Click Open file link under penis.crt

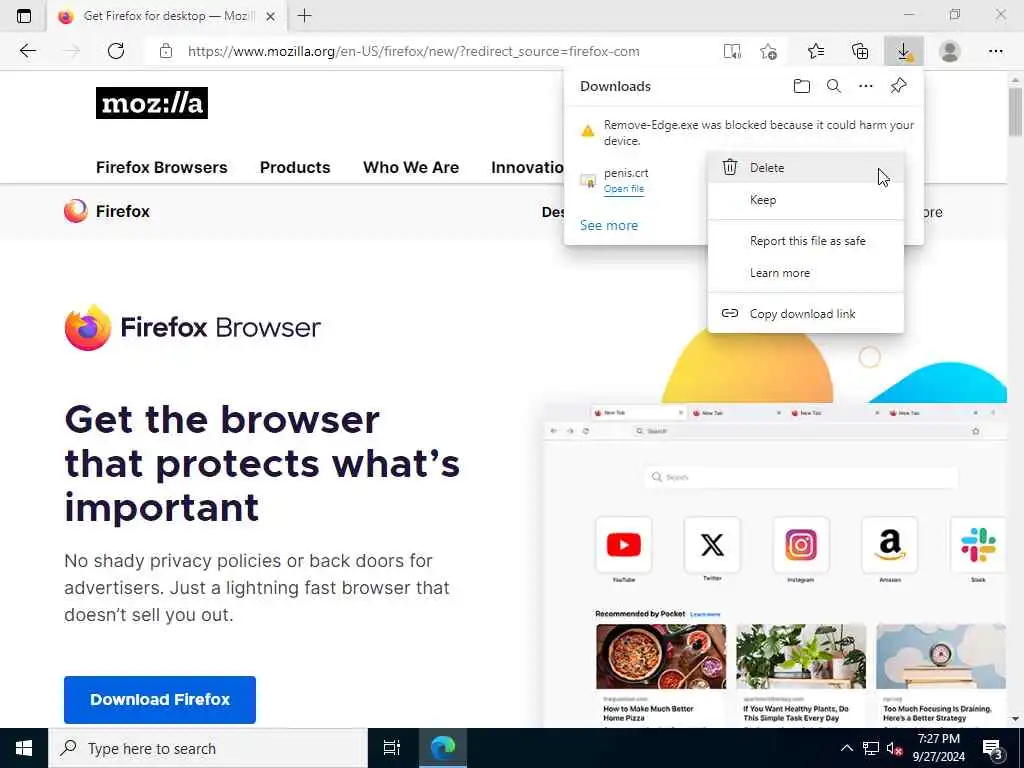(624, 189)
